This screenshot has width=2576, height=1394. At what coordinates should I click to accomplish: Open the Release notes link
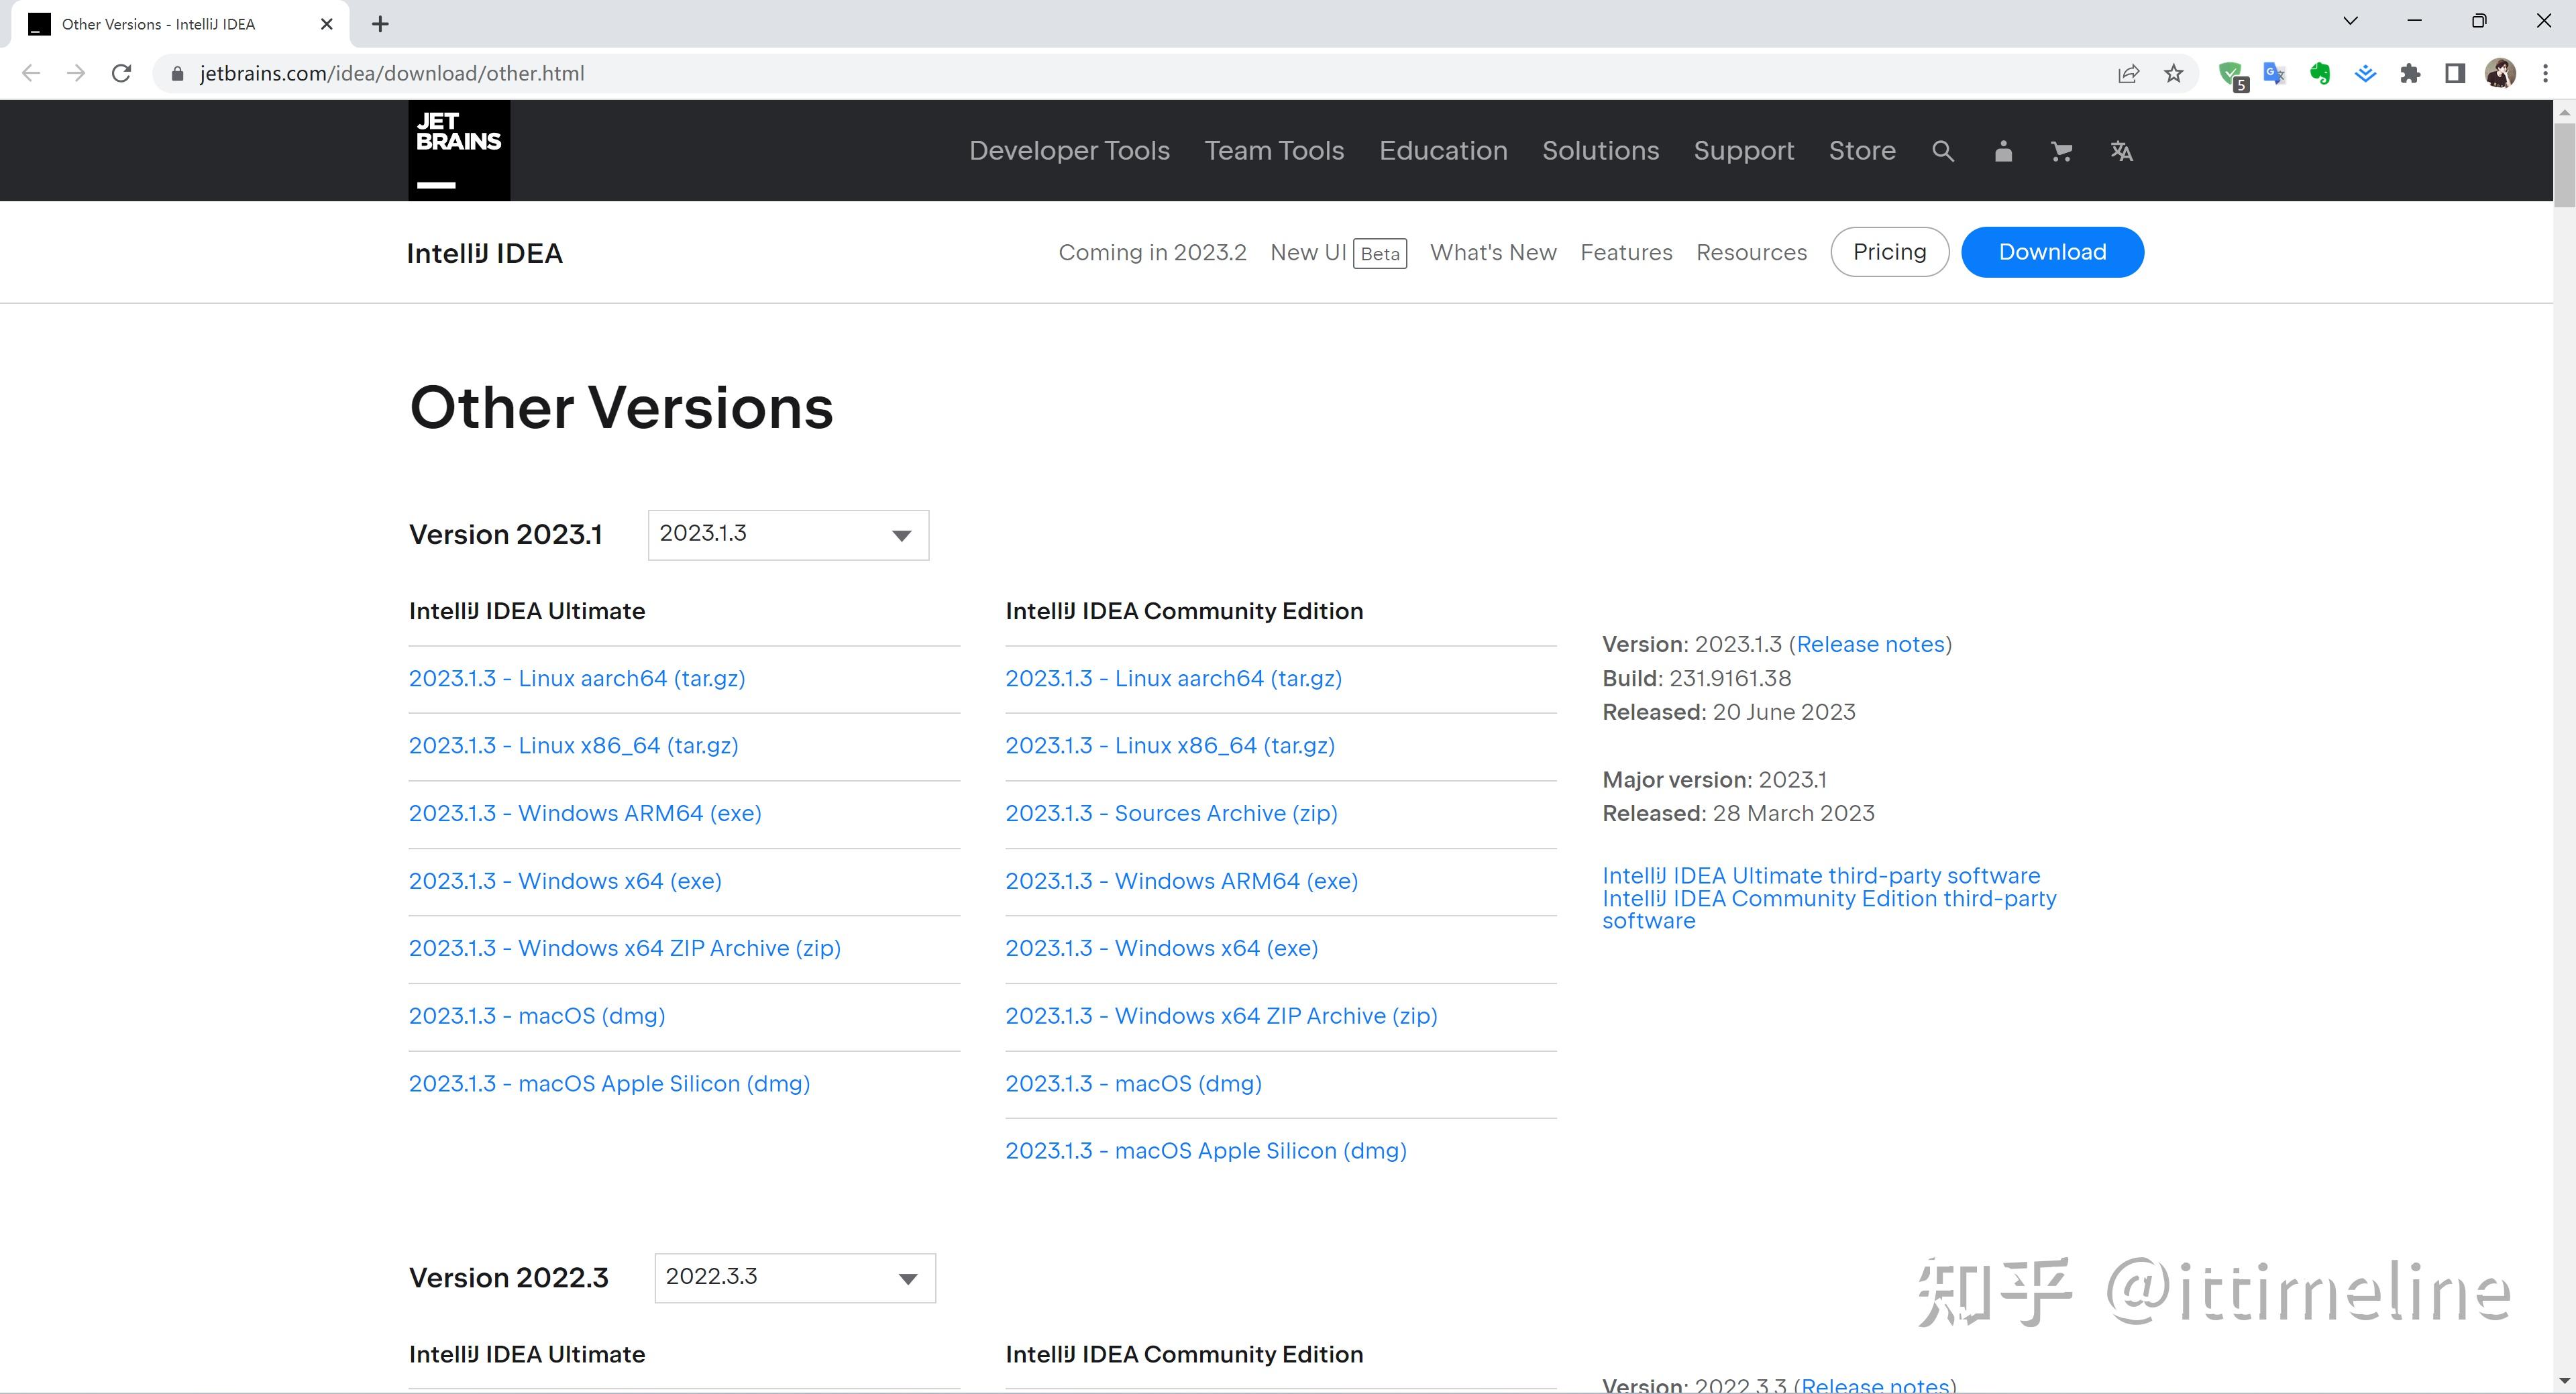1869,644
